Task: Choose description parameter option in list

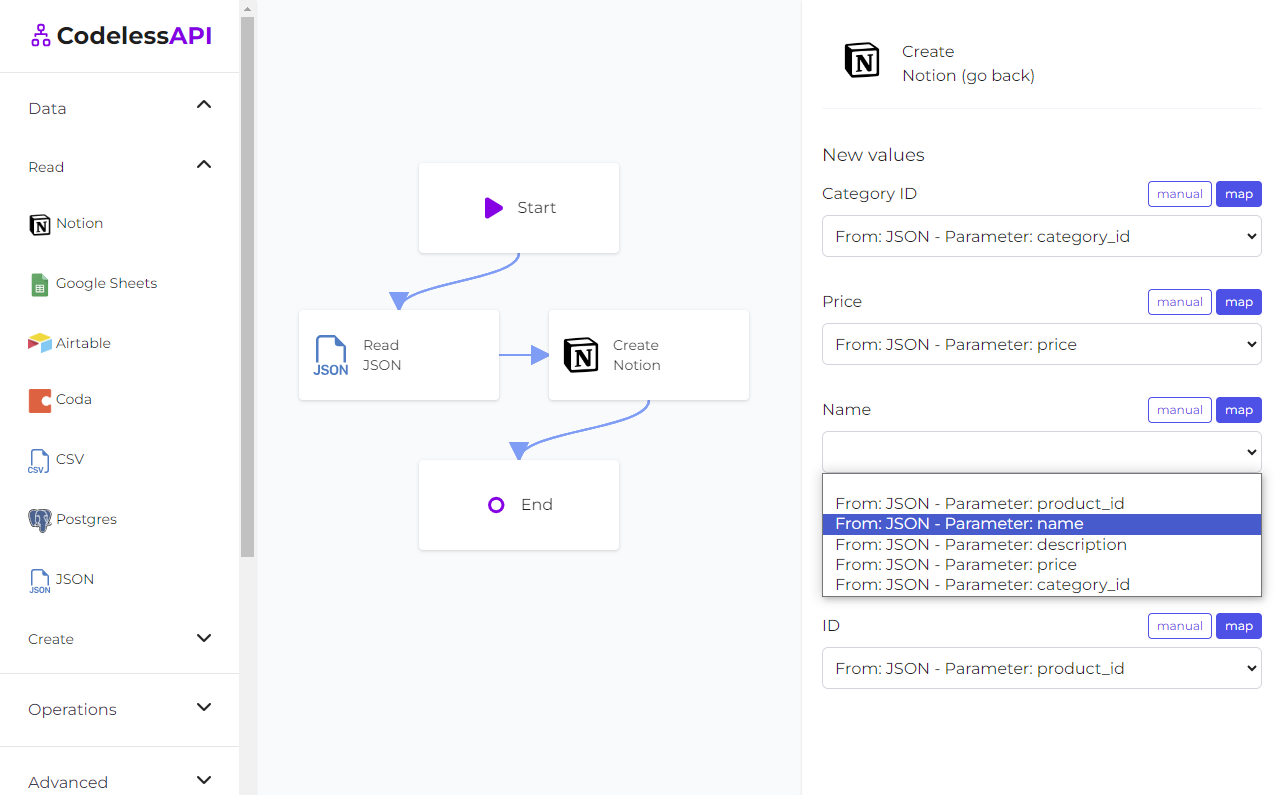Action: 1042,545
